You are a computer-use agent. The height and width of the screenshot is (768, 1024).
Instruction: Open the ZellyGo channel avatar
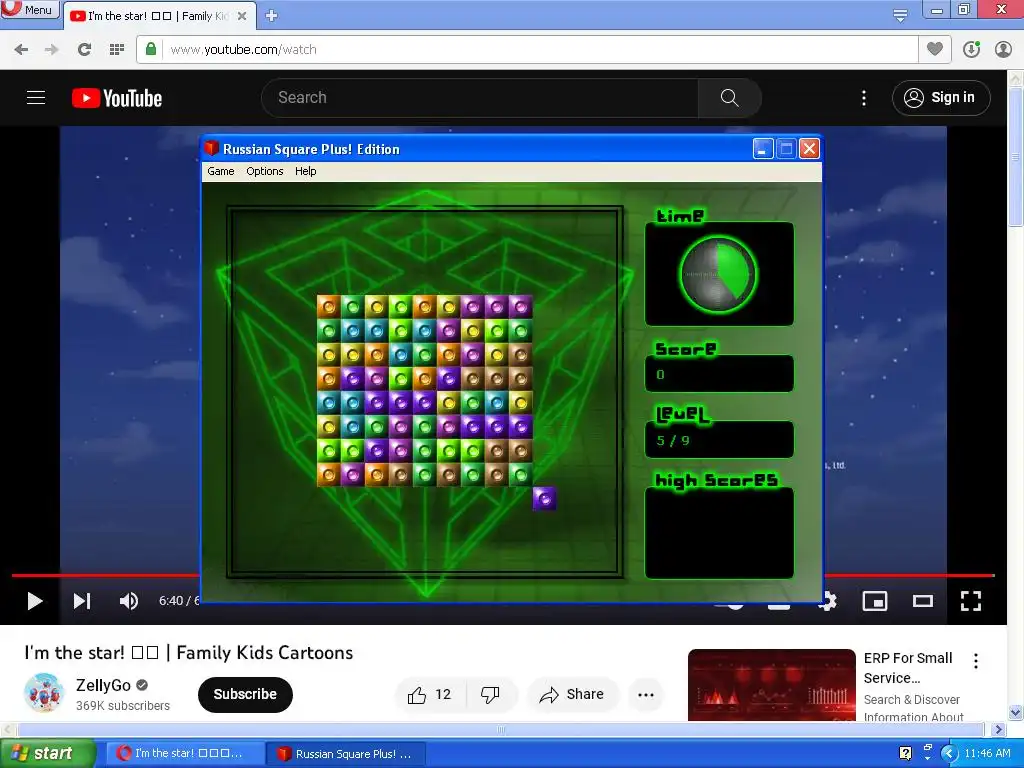pyautogui.click(x=44, y=693)
